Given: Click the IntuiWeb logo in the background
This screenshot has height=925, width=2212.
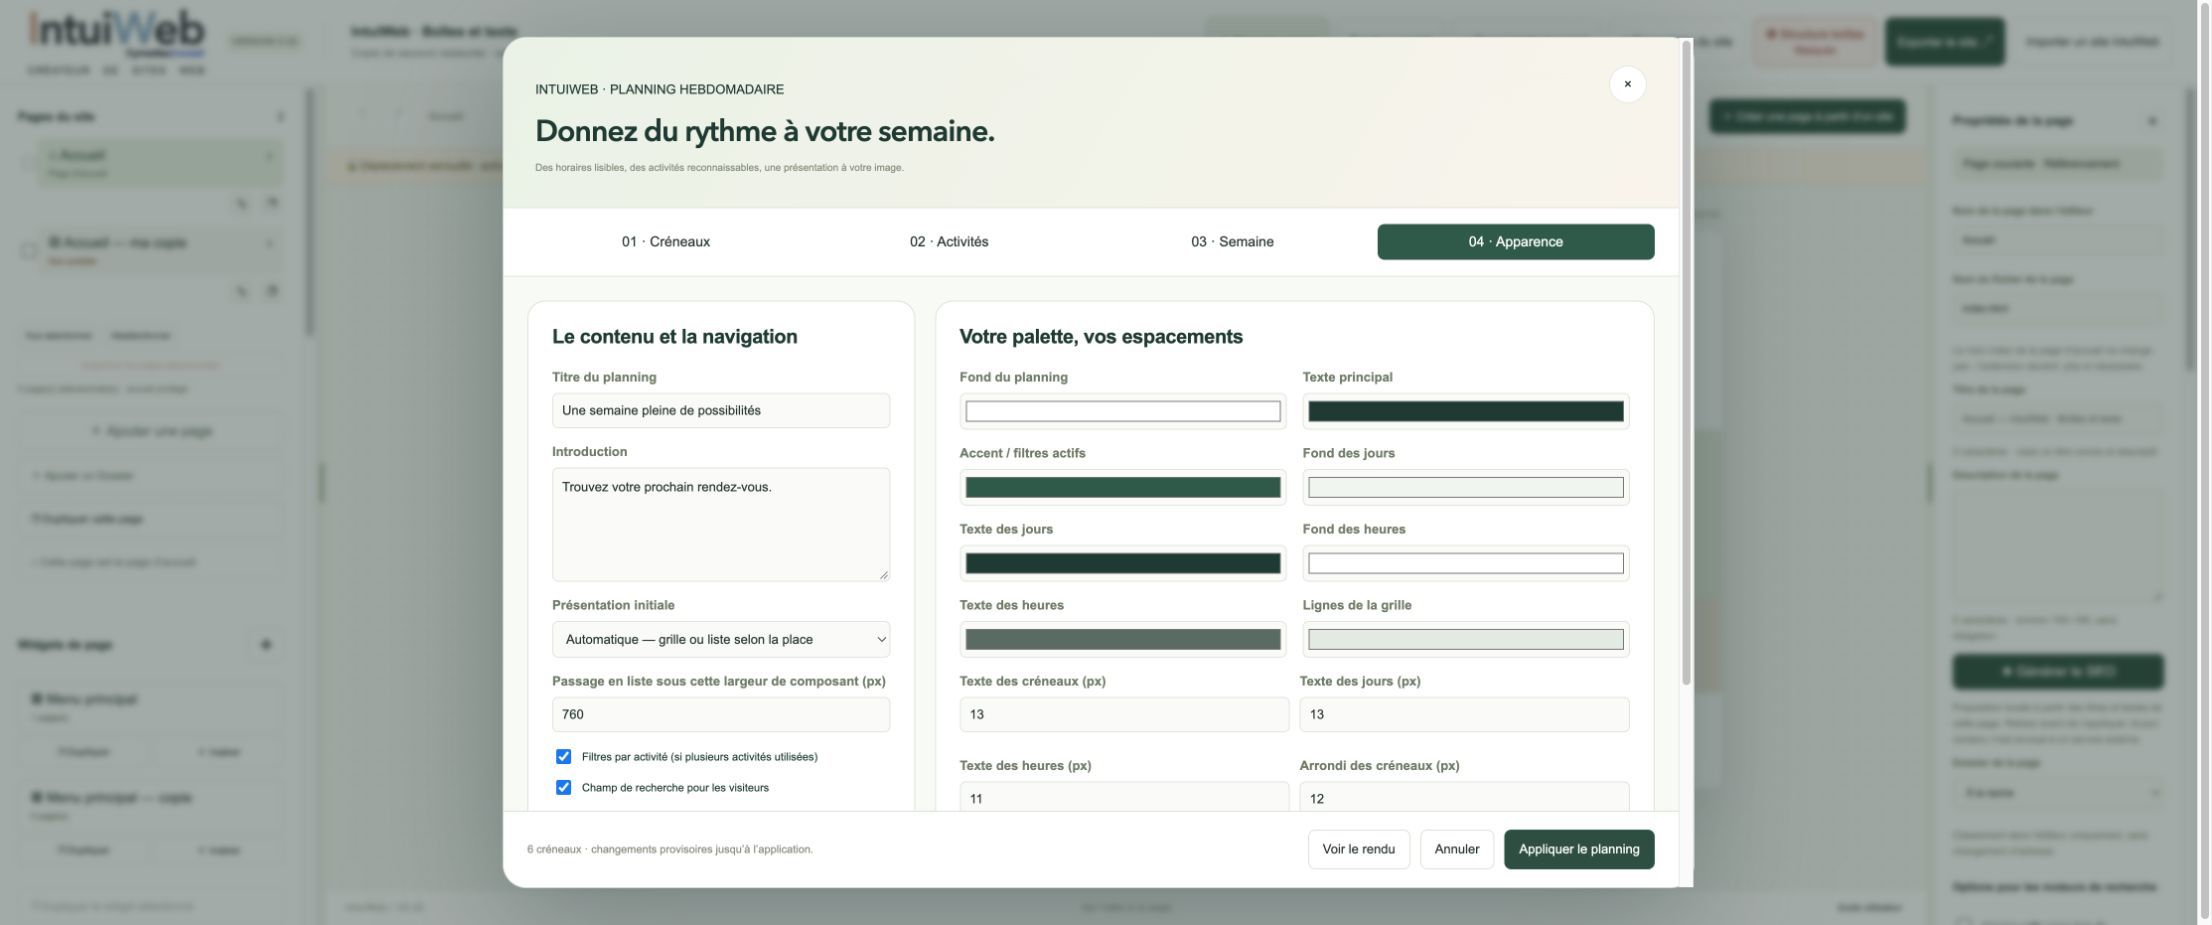Looking at the screenshot, I should tap(117, 42).
